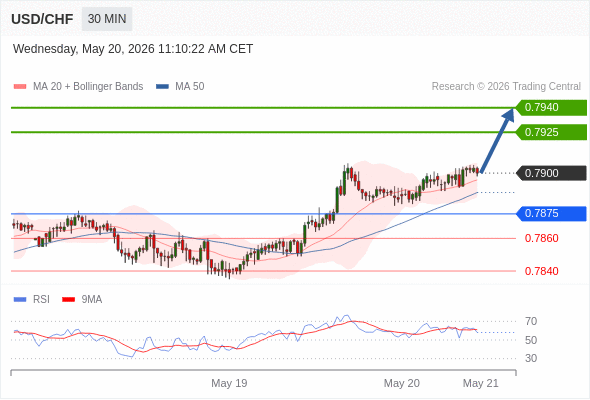Click the red 0.7840 support label

click(541, 271)
